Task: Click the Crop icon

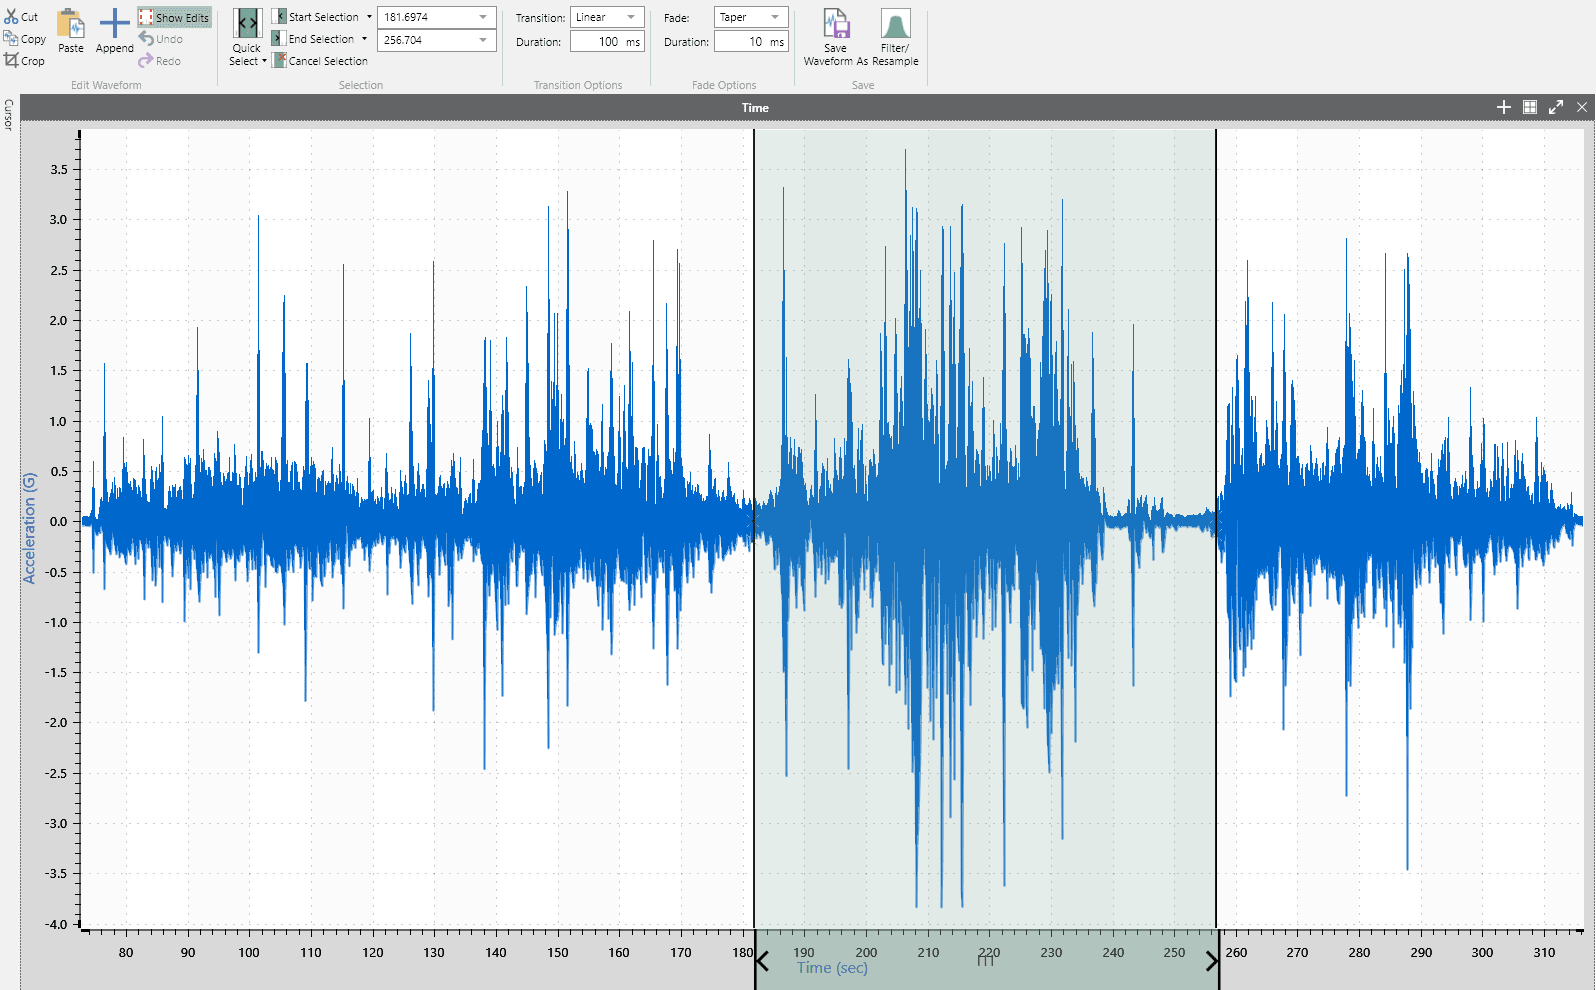Action: click(x=11, y=61)
